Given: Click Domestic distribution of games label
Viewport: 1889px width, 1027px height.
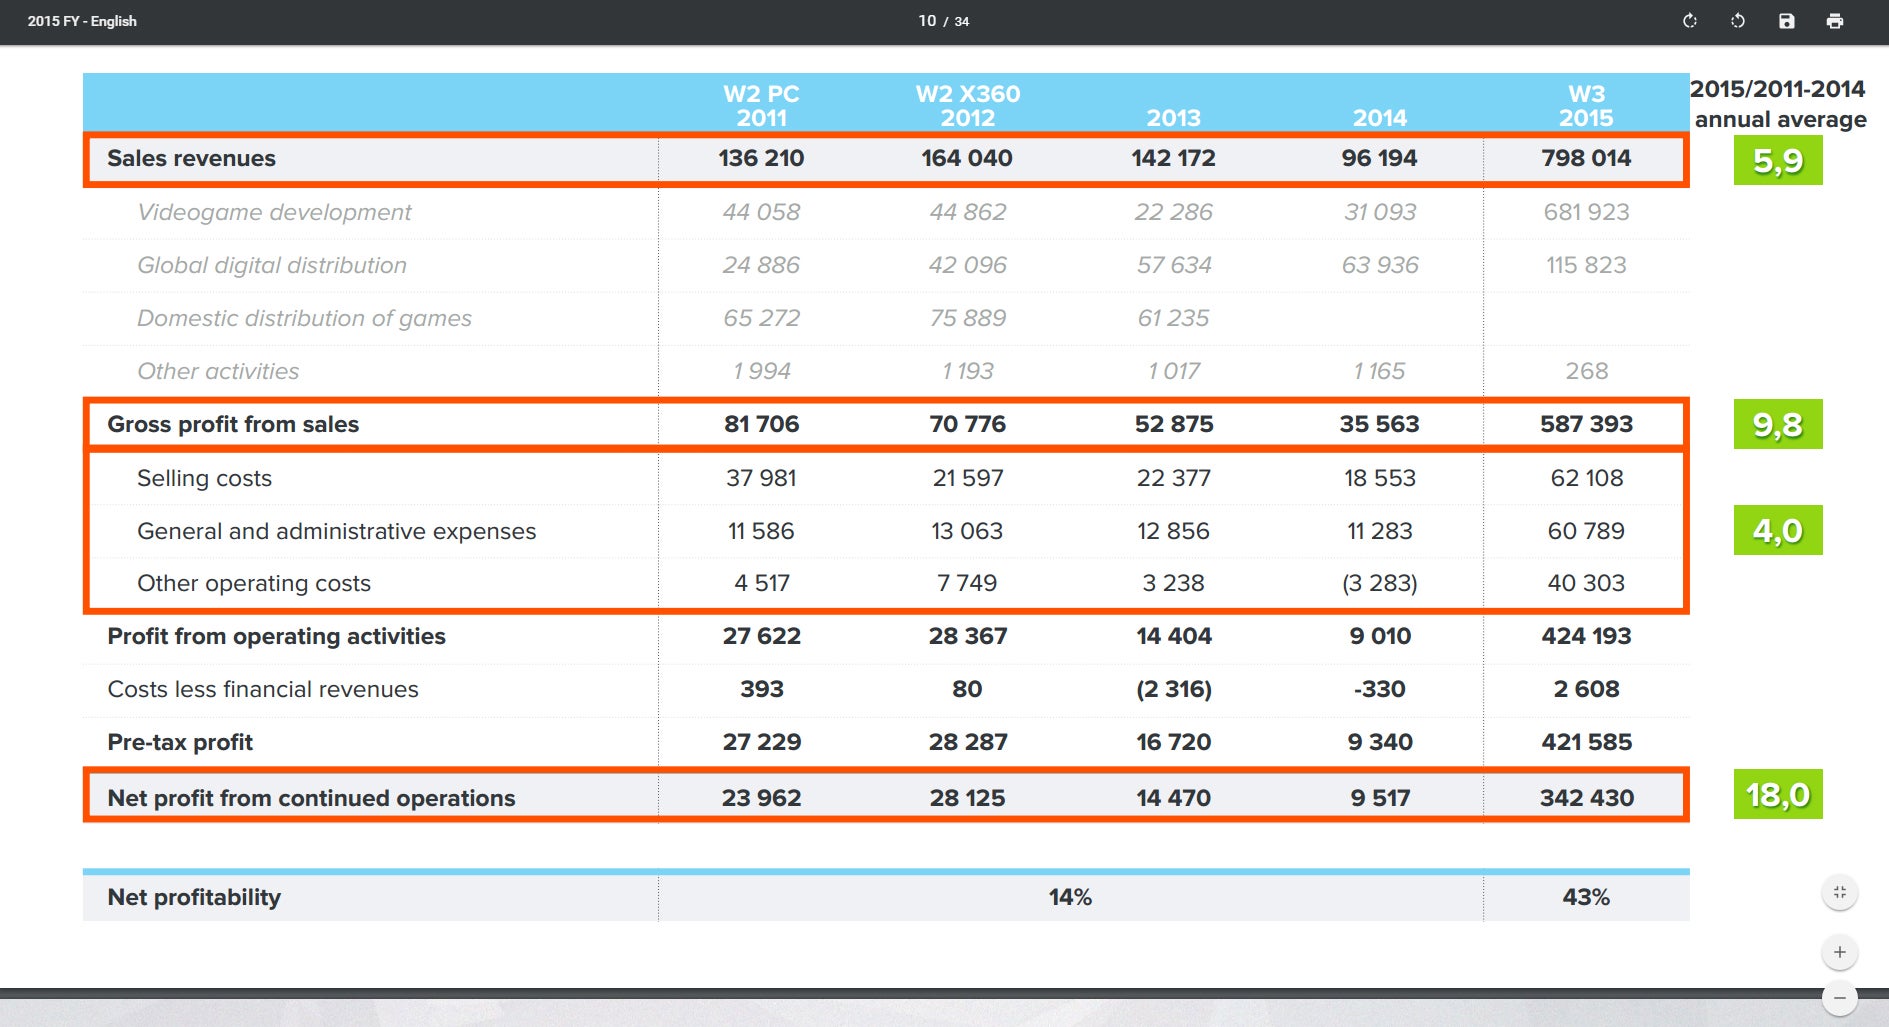Looking at the screenshot, I should click(x=304, y=318).
